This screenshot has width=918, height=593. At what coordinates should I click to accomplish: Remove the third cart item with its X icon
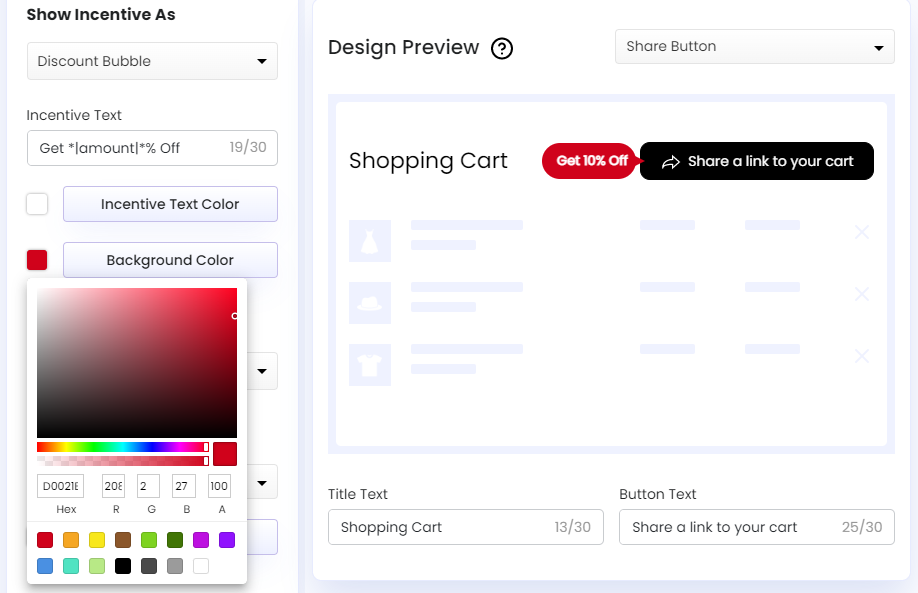pyautogui.click(x=861, y=356)
